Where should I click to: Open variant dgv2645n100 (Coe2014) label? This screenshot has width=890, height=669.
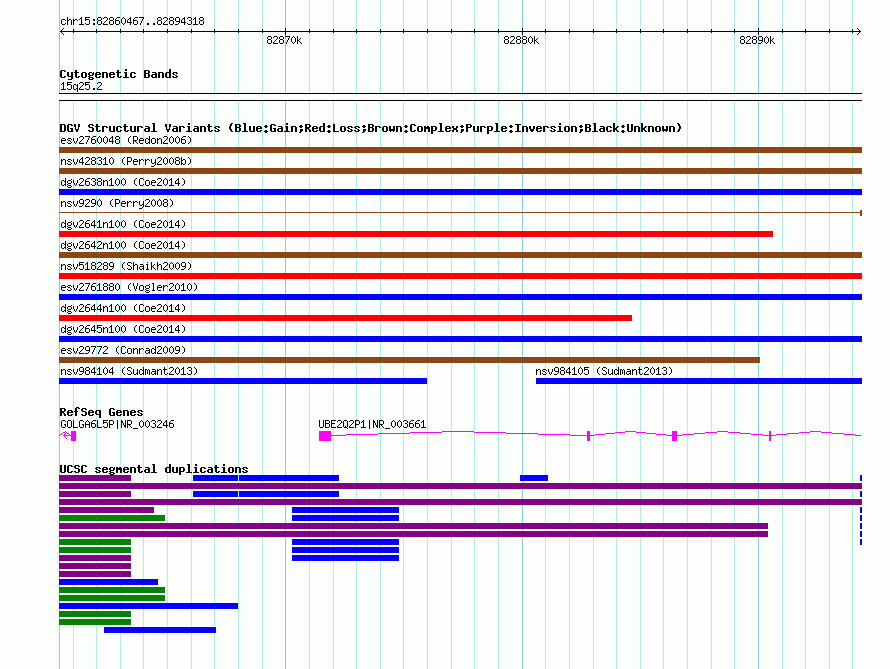coord(123,329)
